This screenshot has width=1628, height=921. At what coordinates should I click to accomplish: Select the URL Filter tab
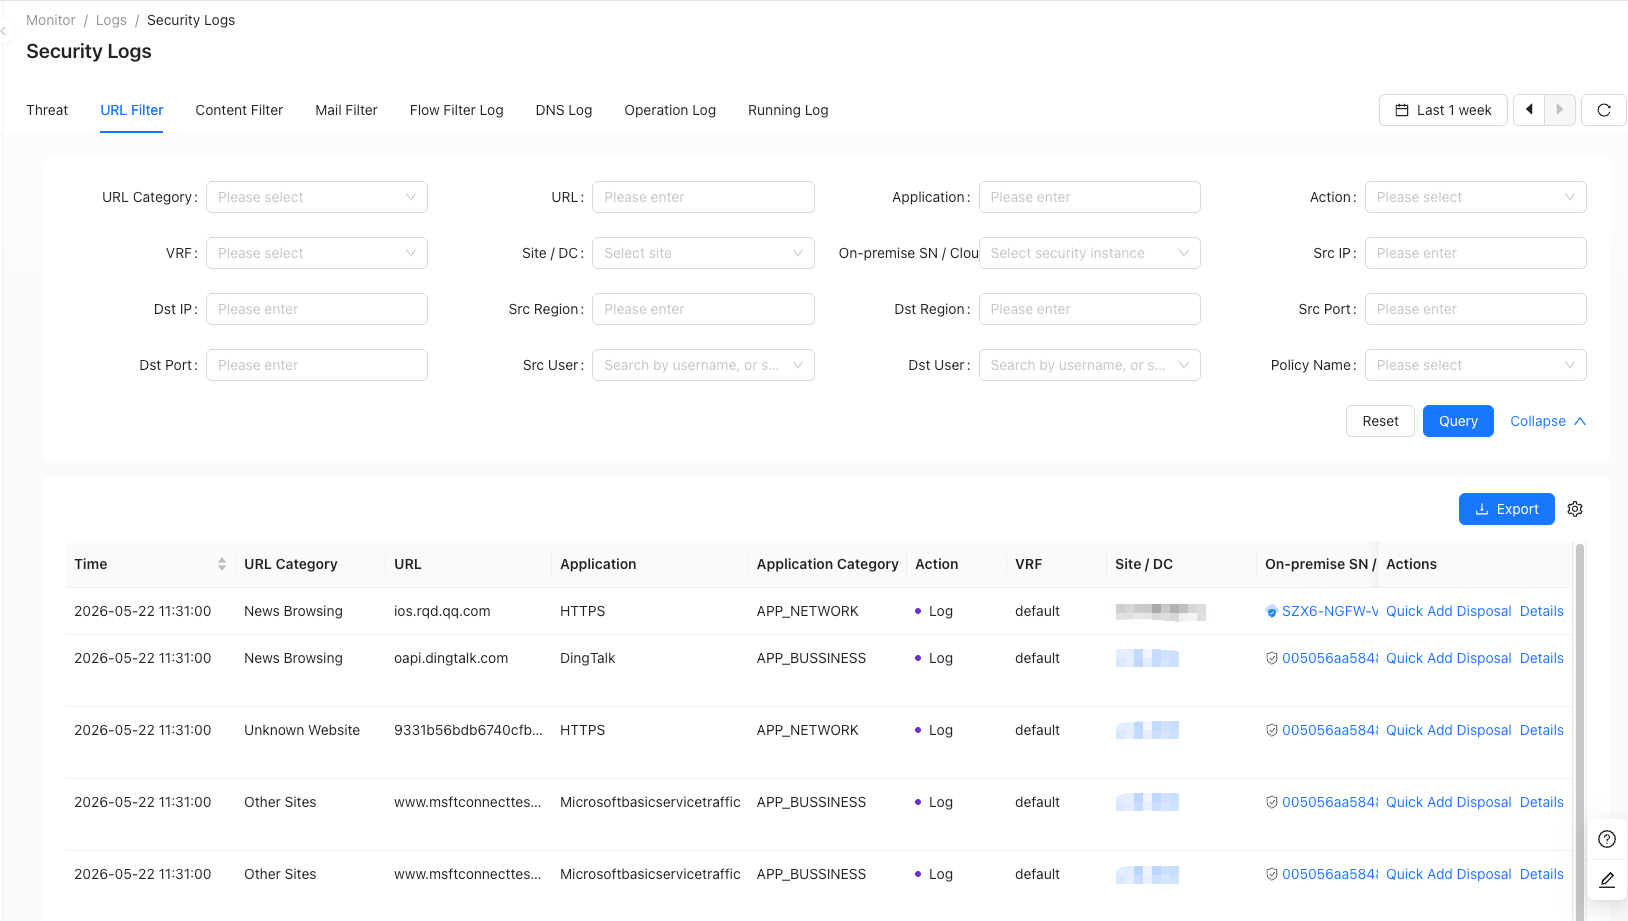132,110
